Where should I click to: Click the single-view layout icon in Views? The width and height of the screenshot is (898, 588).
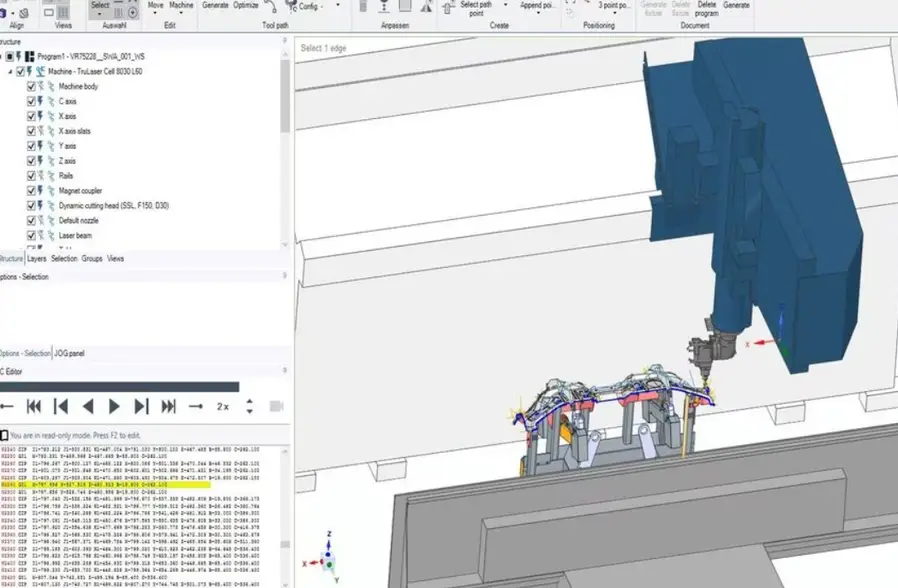[x=49, y=12]
